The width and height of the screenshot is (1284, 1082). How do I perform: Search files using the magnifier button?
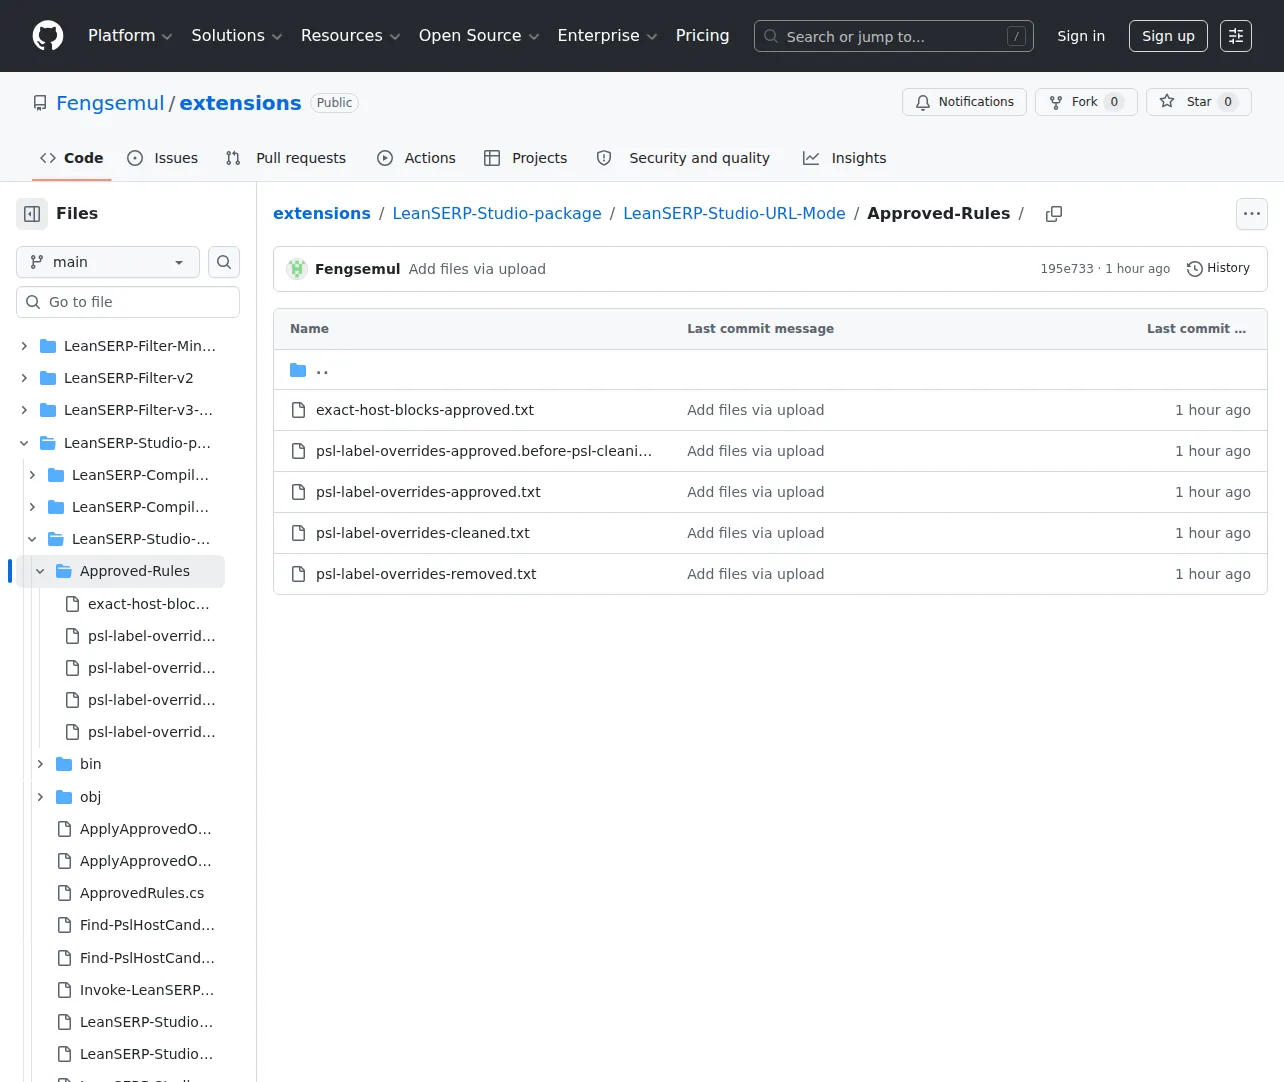coord(224,262)
